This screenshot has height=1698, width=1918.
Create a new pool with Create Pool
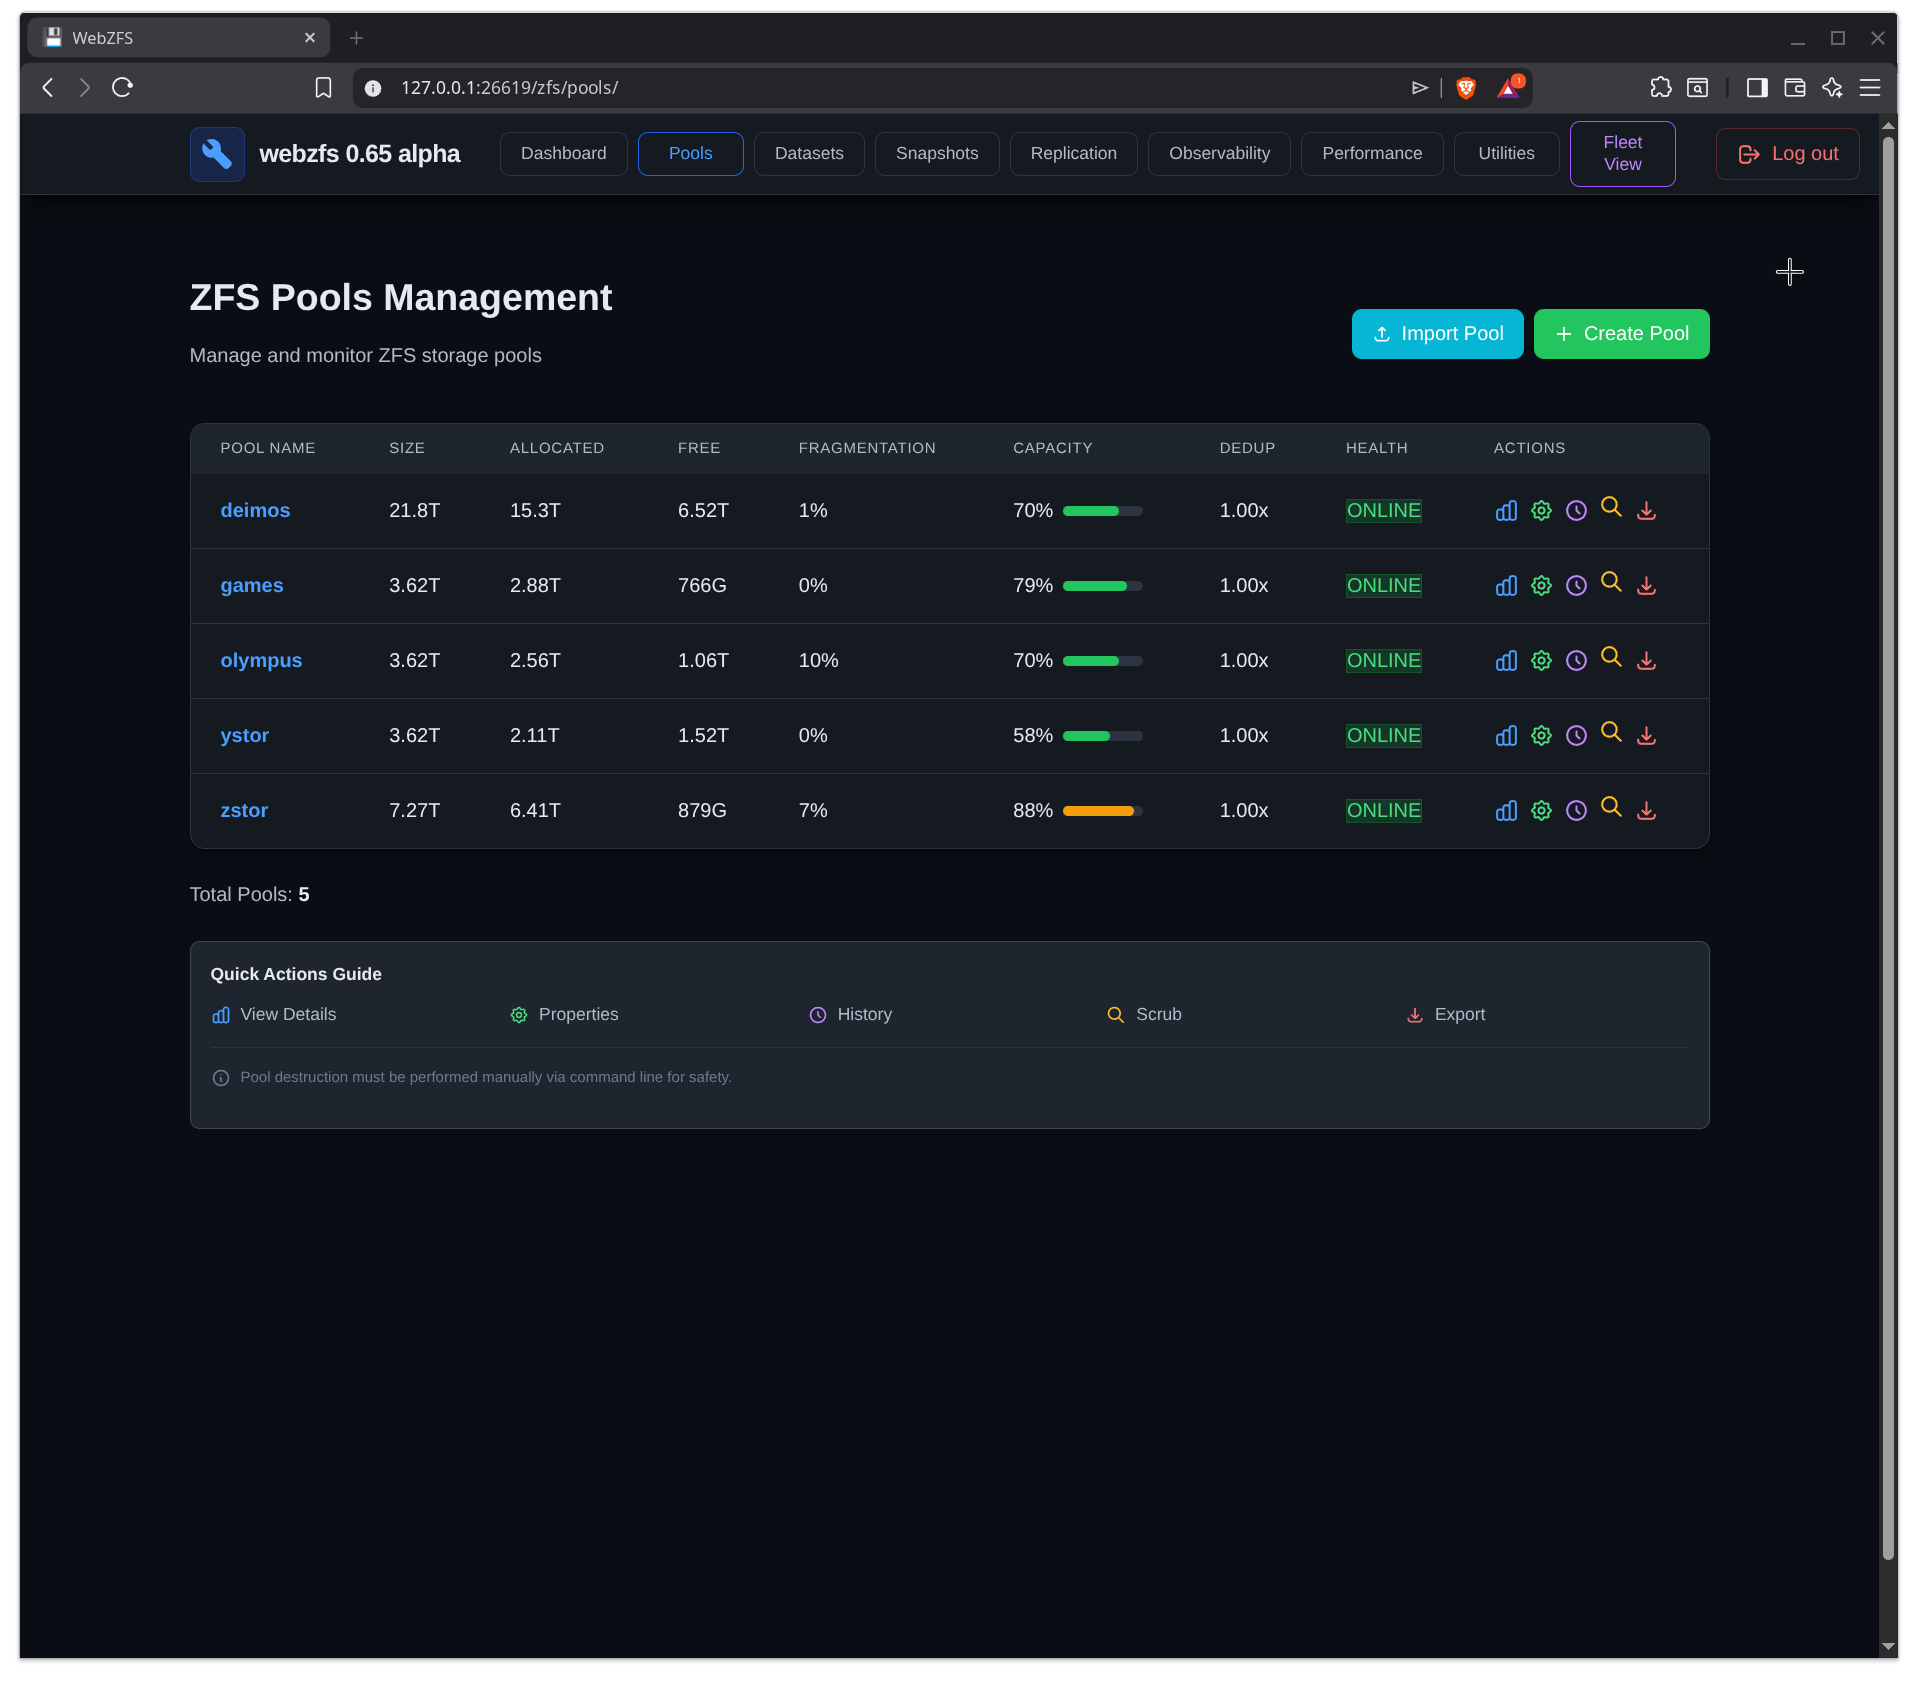click(1621, 333)
